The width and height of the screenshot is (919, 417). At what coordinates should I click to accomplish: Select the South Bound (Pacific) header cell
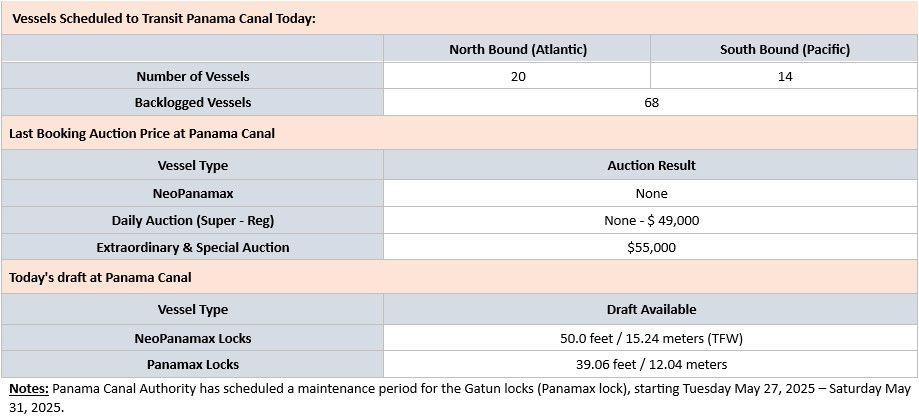pyautogui.click(x=784, y=49)
